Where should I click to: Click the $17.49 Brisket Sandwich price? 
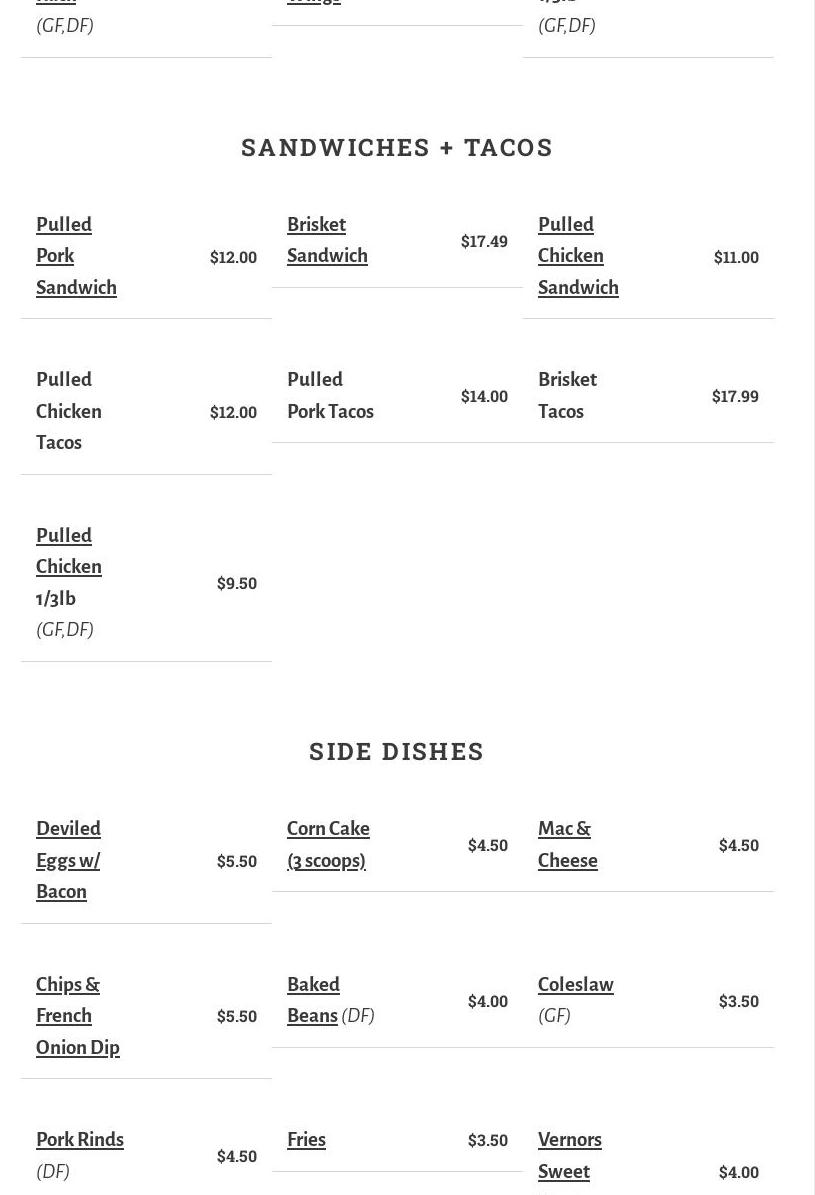pos(484,241)
